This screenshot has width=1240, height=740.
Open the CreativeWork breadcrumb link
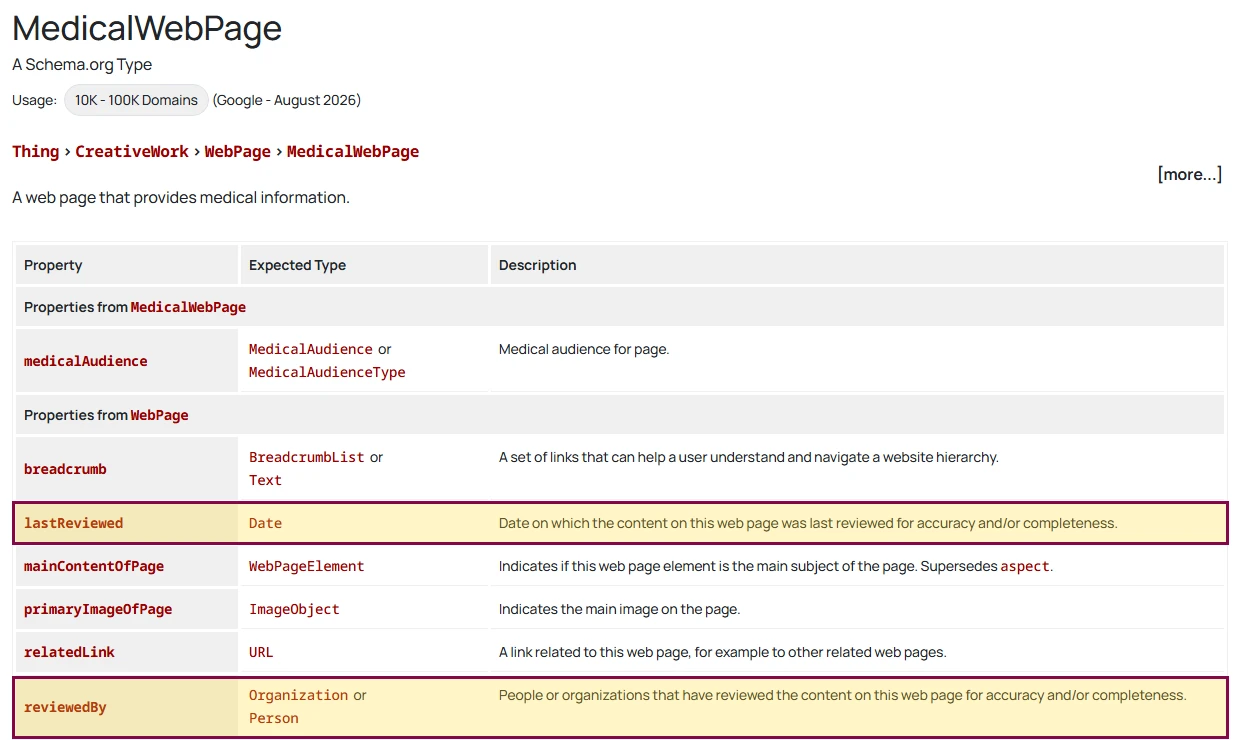(132, 152)
